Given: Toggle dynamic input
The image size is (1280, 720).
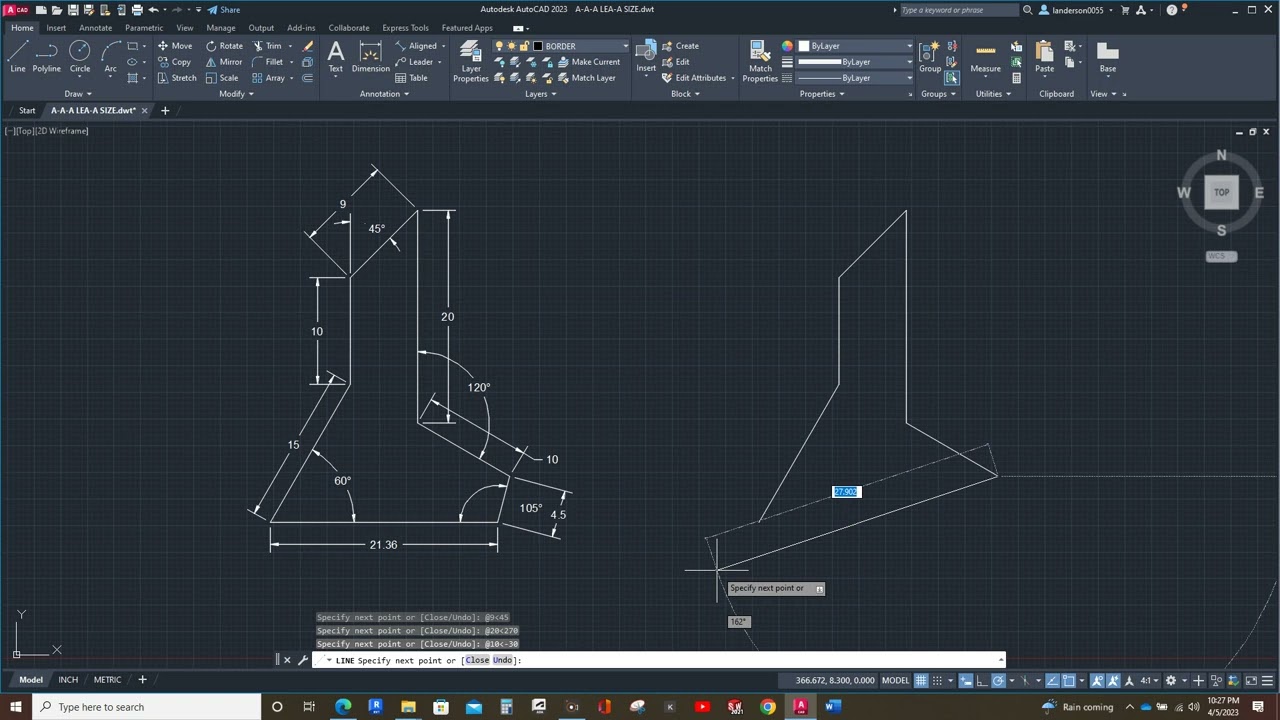Looking at the screenshot, I should click(x=966, y=681).
